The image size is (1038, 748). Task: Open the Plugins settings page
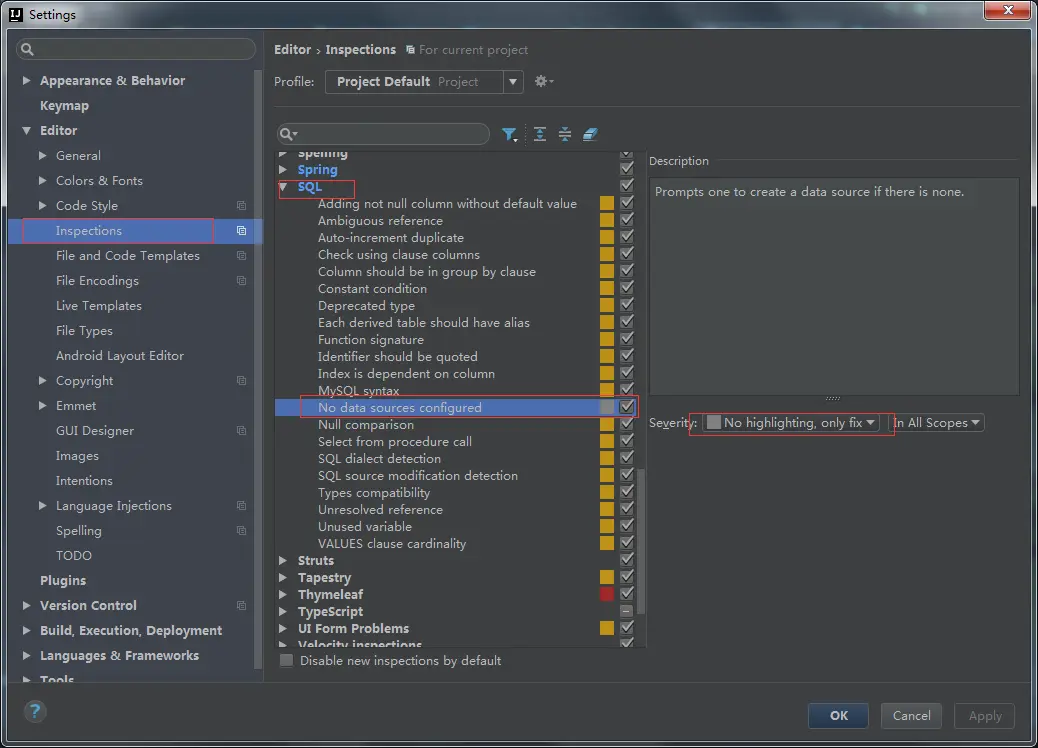(x=63, y=581)
